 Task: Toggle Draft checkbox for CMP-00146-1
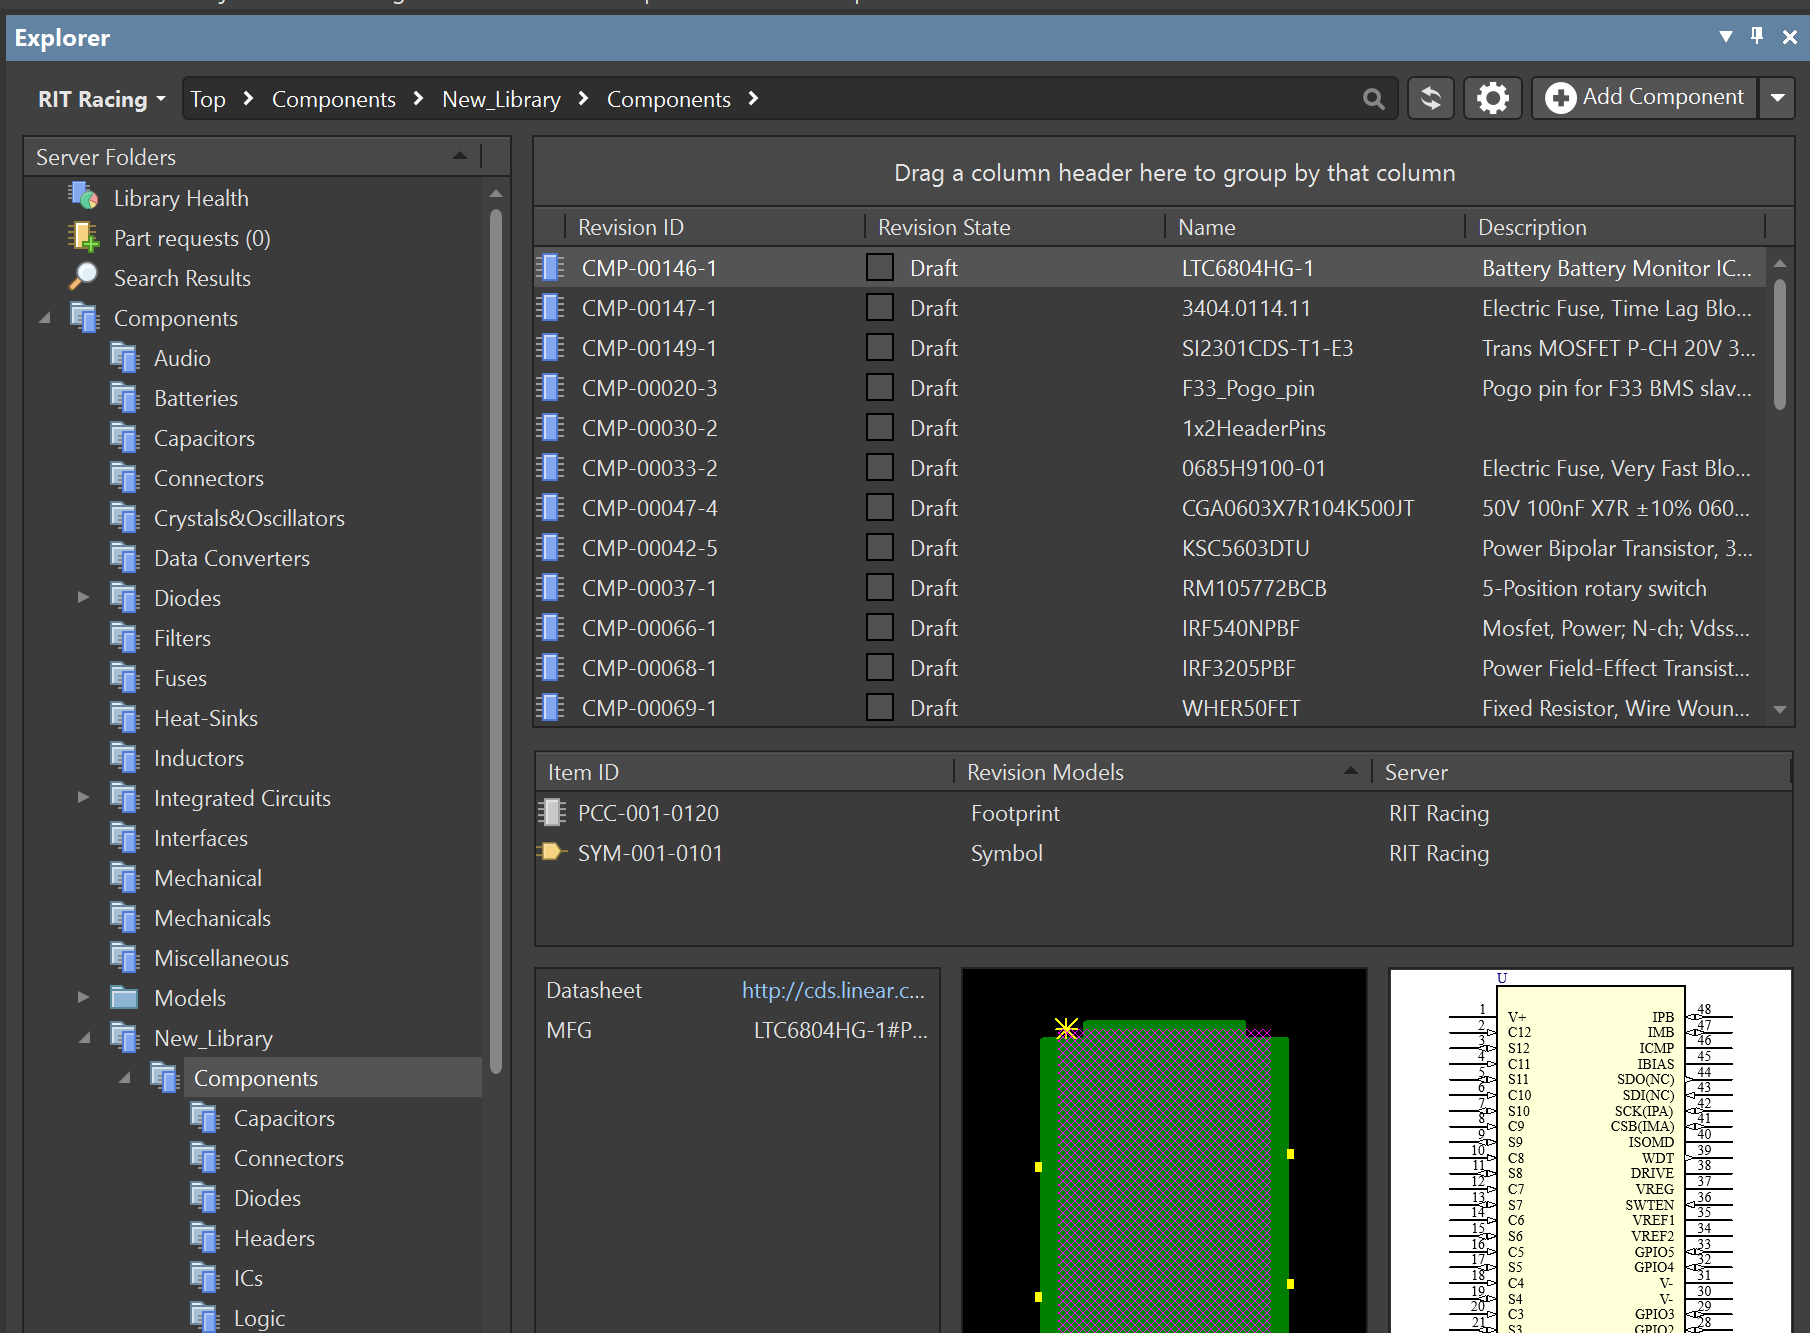(880, 267)
